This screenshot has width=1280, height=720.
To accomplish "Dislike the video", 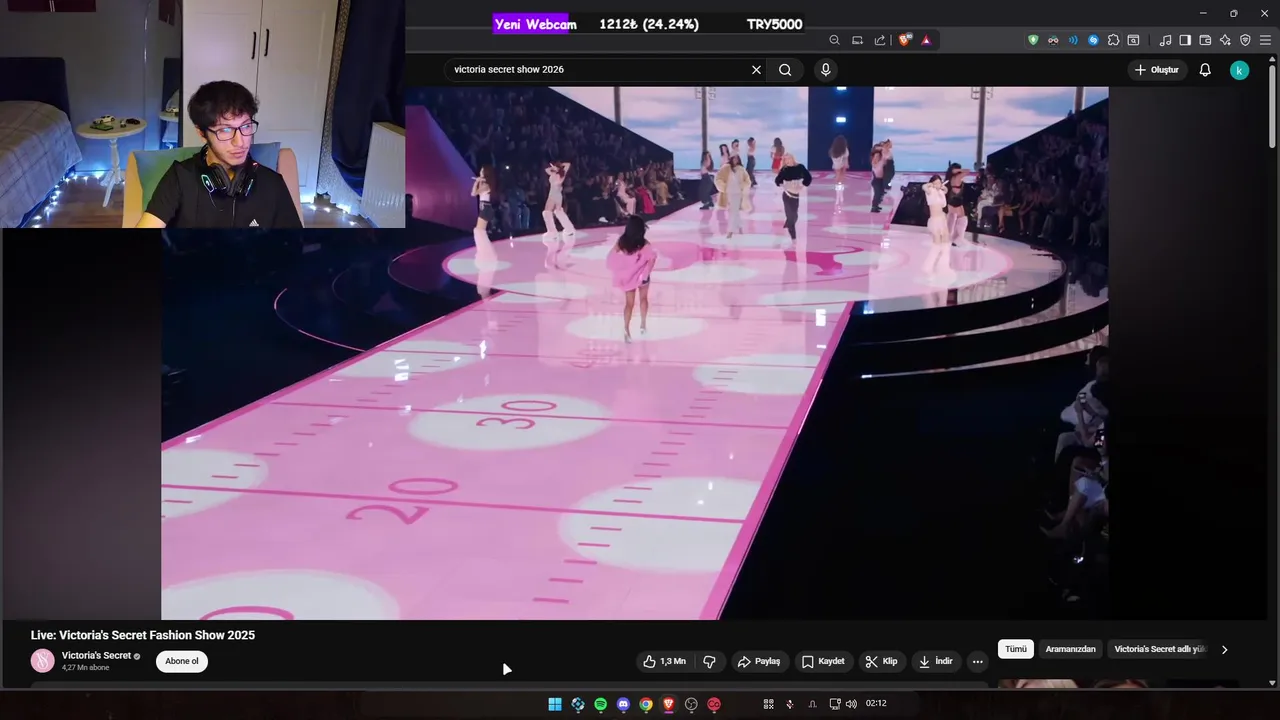I will pos(709,661).
